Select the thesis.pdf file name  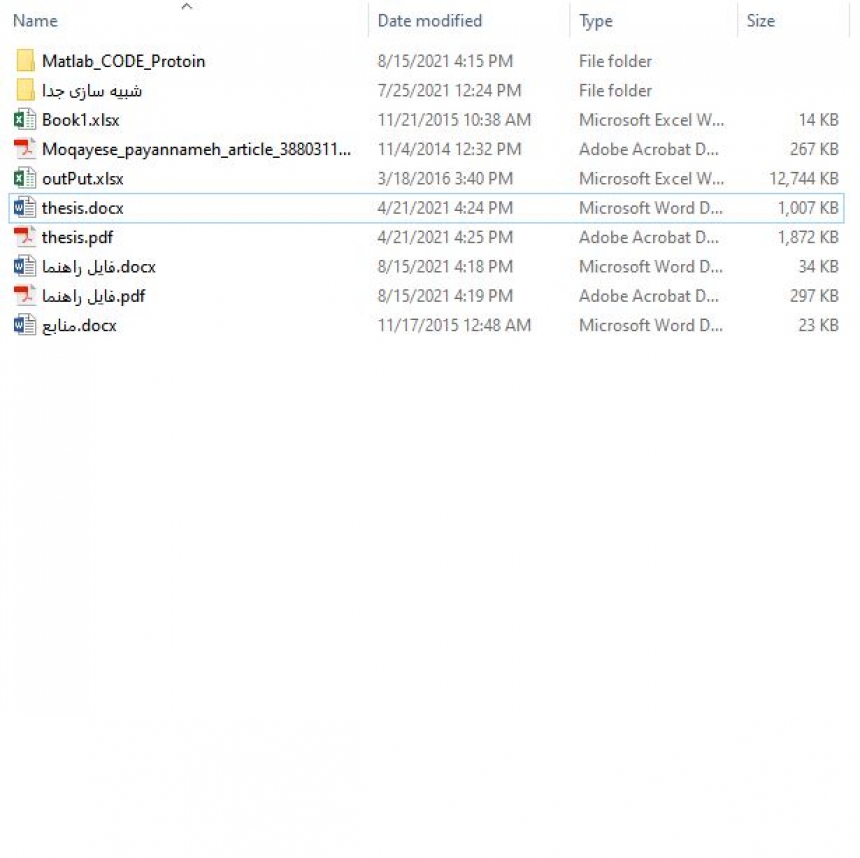tap(77, 238)
